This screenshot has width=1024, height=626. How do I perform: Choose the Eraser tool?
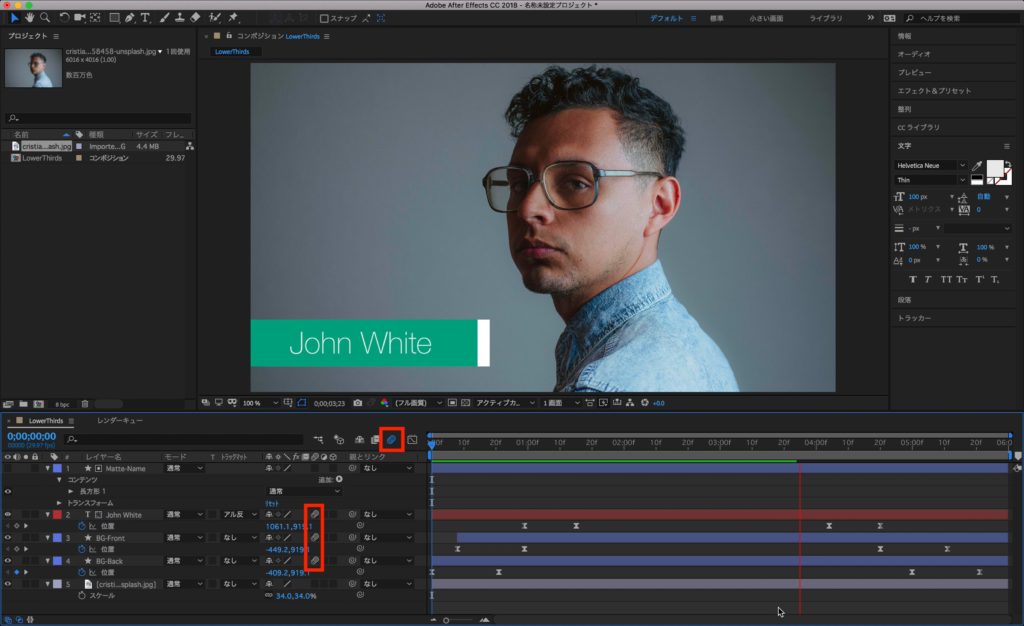(195, 18)
